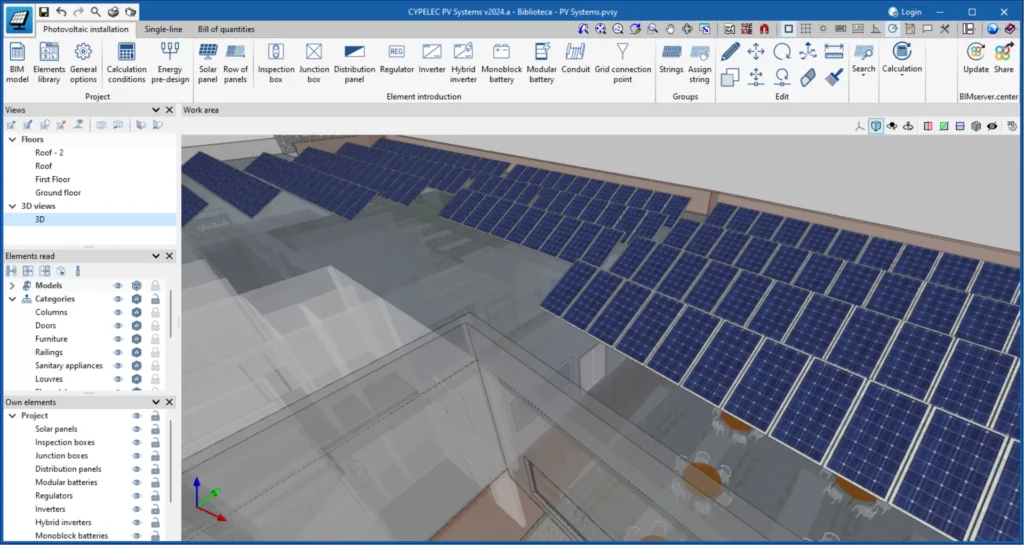Select the Ground floor view
Screen dimensions: 1024x545
pos(58,192)
